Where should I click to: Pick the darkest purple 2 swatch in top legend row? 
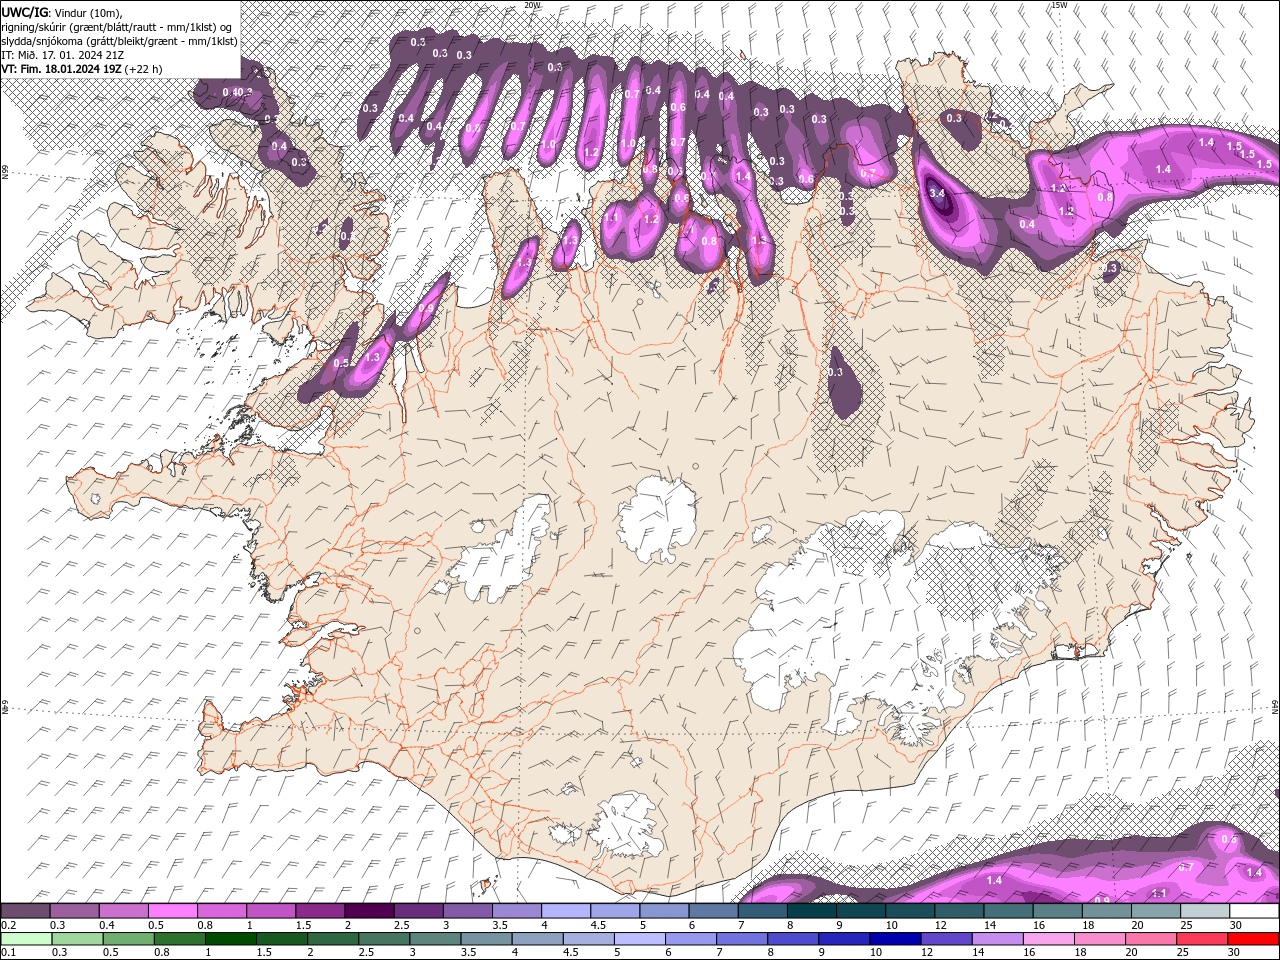coord(369,911)
